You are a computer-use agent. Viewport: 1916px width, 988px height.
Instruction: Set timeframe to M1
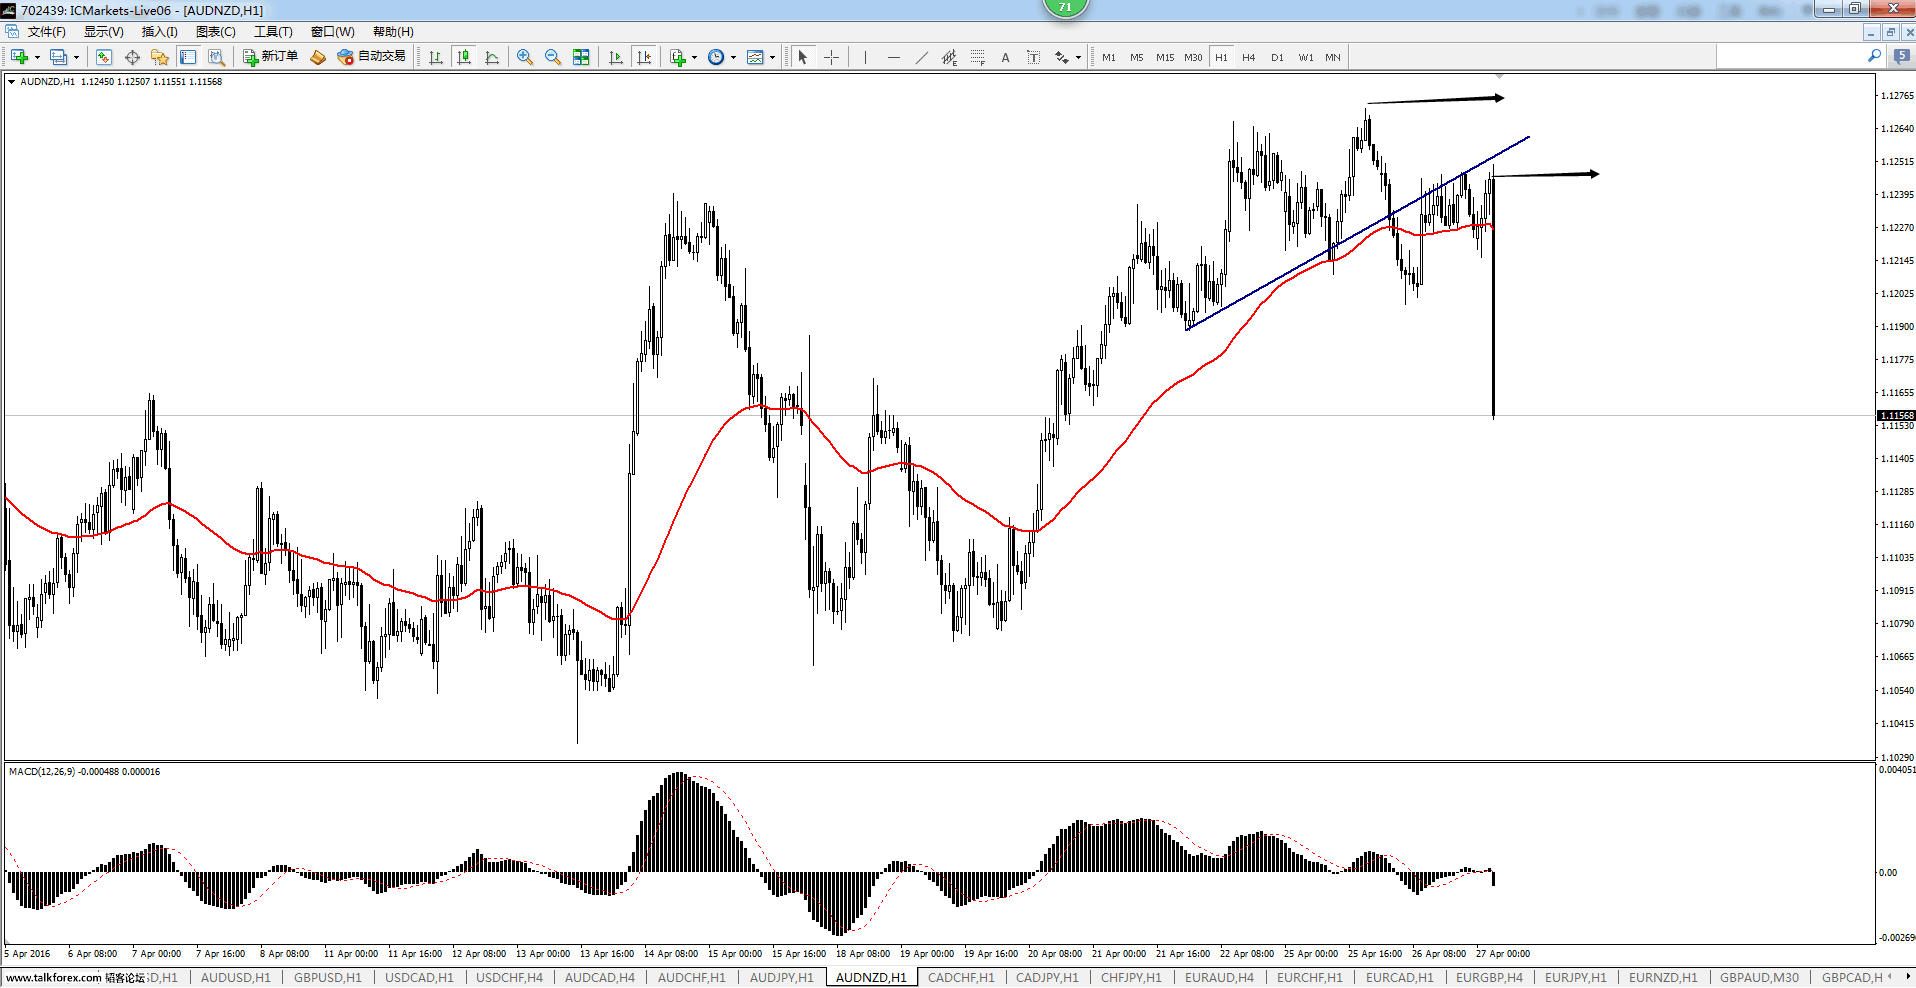click(1109, 57)
